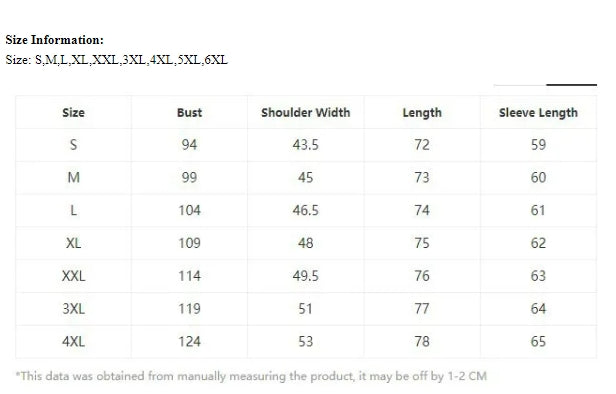The image size is (616, 394).
Task: Select the S size row label
Action: tap(73, 145)
